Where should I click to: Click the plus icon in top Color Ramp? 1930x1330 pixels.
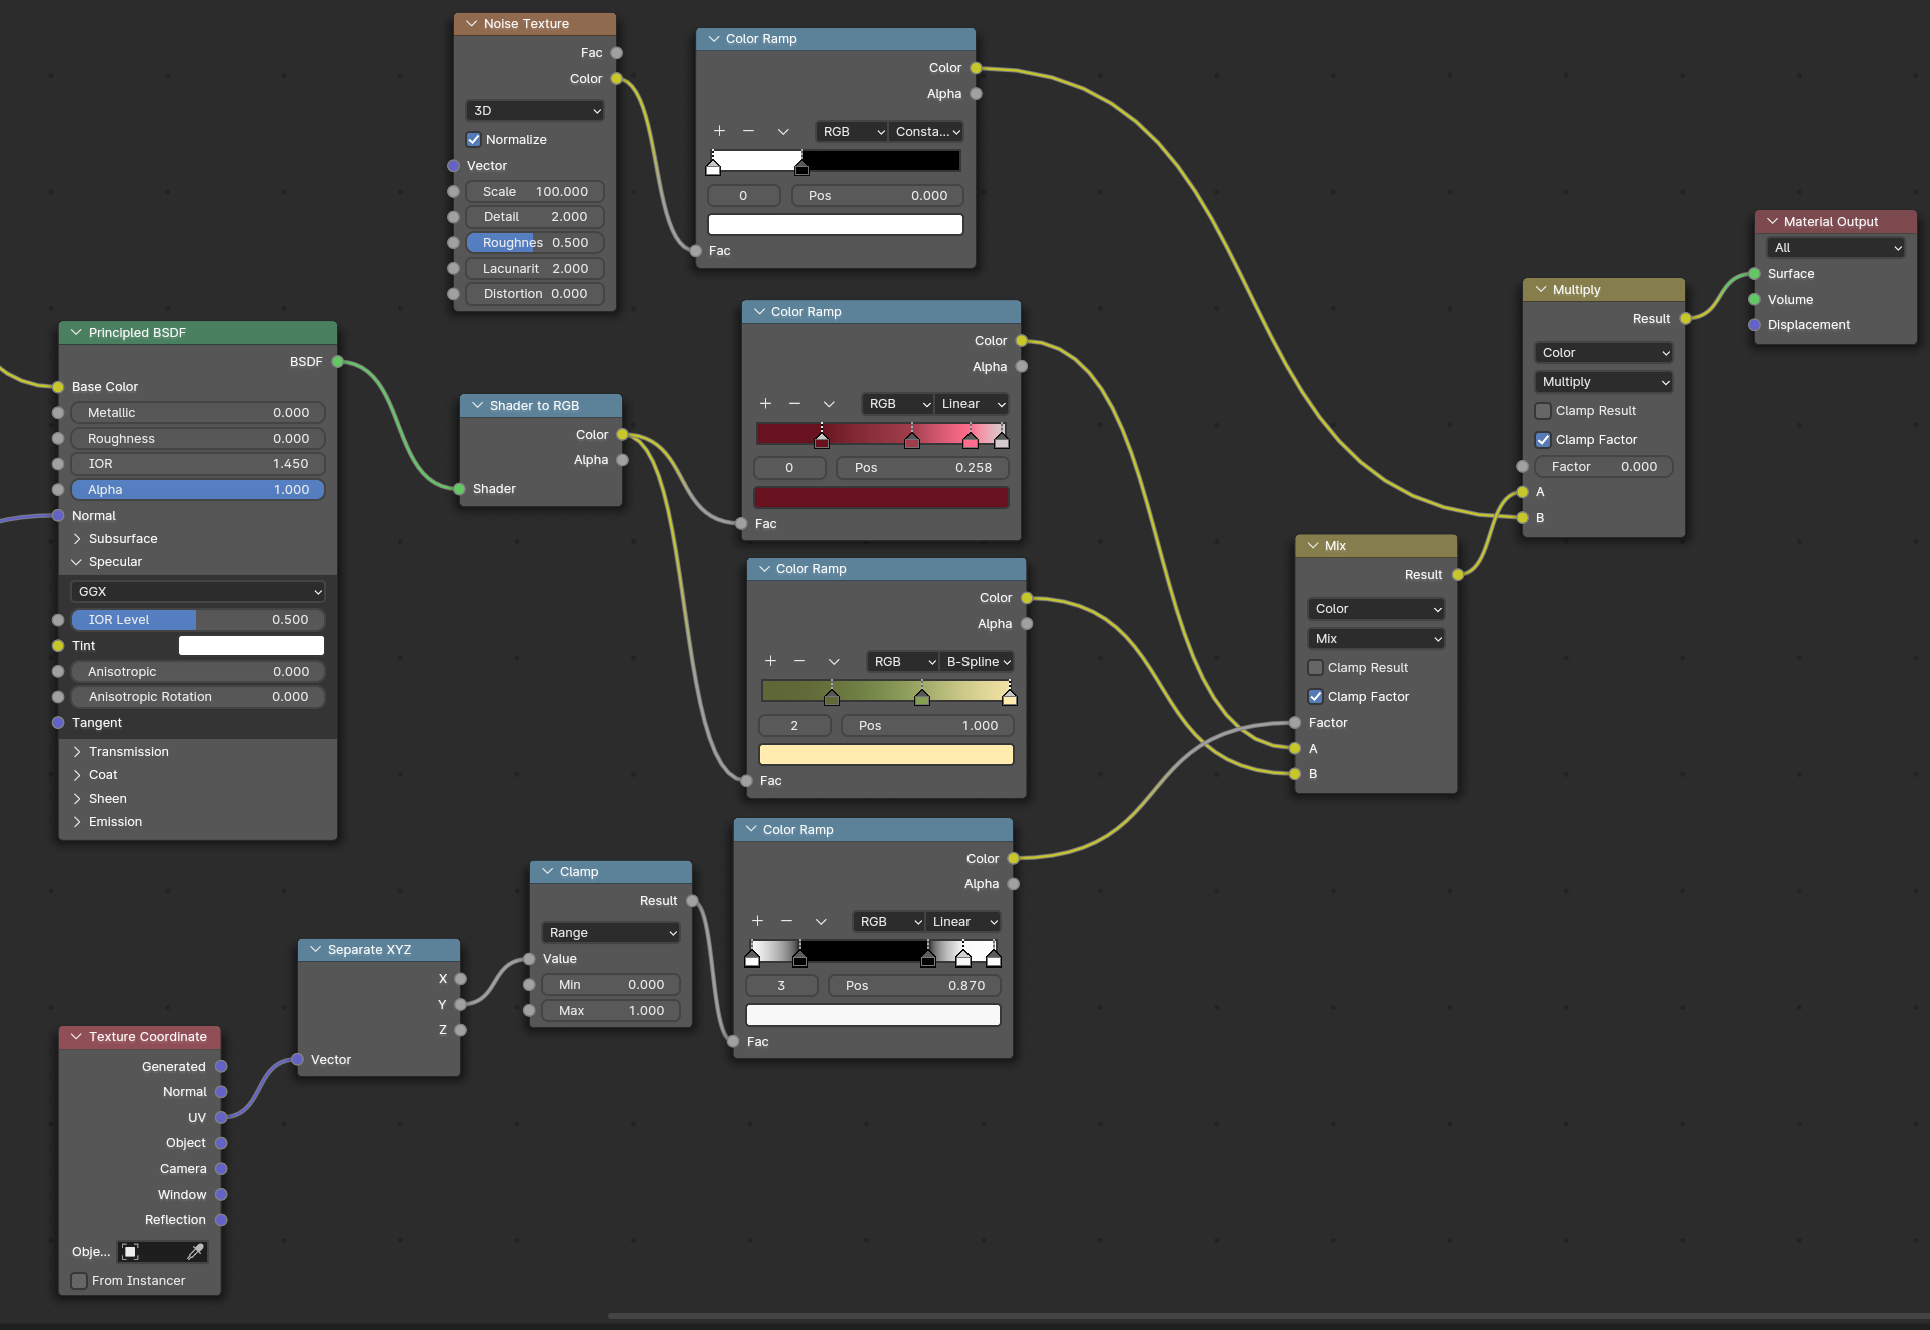pyautogui.click(x=719, y=131)
